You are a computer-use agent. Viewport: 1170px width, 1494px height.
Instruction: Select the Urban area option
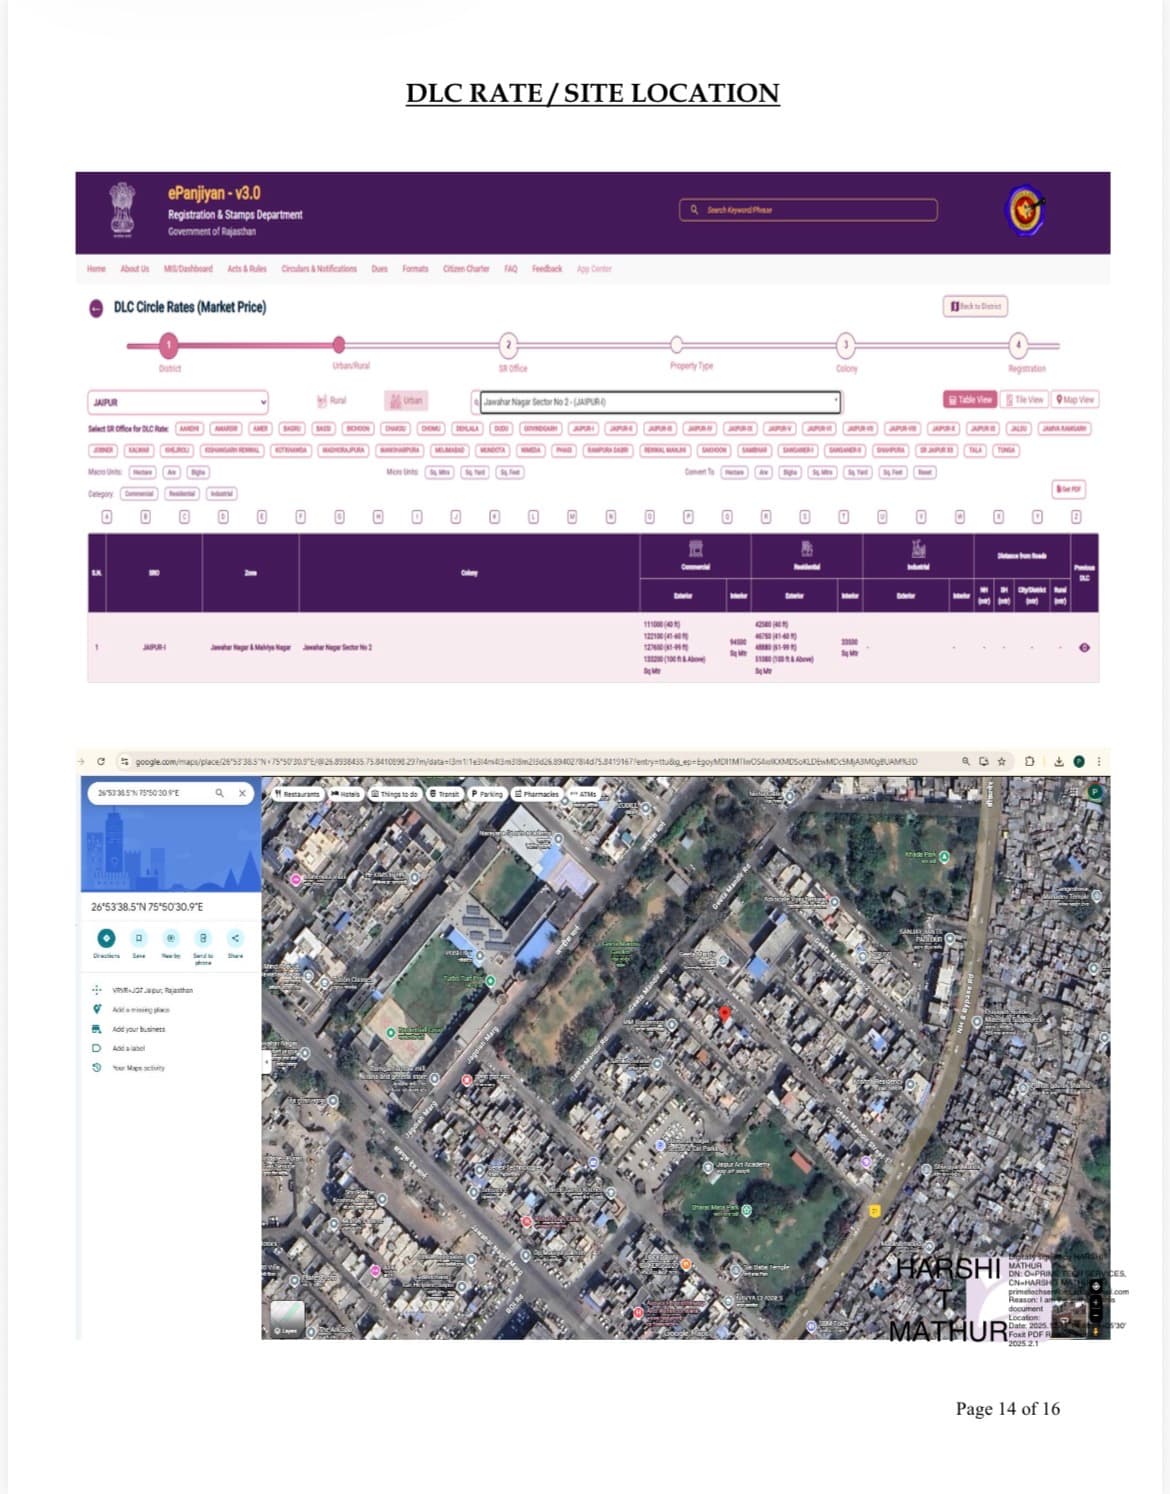coord(406,401)
